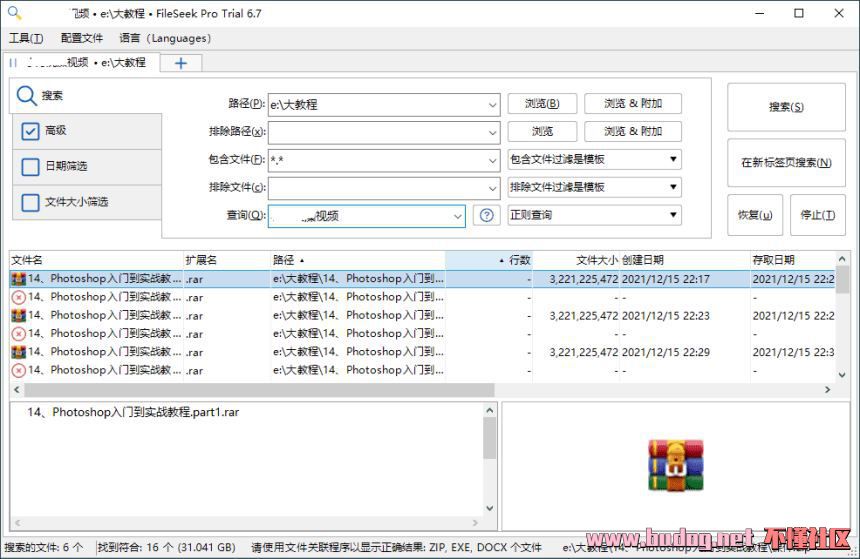Click 浏览 & 附加 button next to 路径
The width and height of the screenshot is (860, 559).
click(x=633, y=103)
